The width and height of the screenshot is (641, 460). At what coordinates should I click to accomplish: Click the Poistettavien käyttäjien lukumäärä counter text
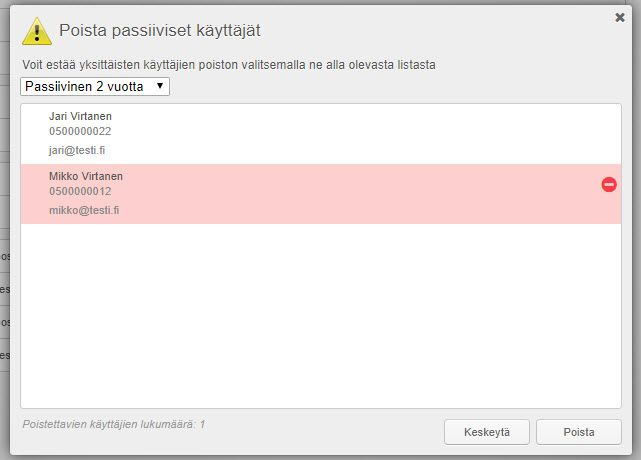pos(114,424)
